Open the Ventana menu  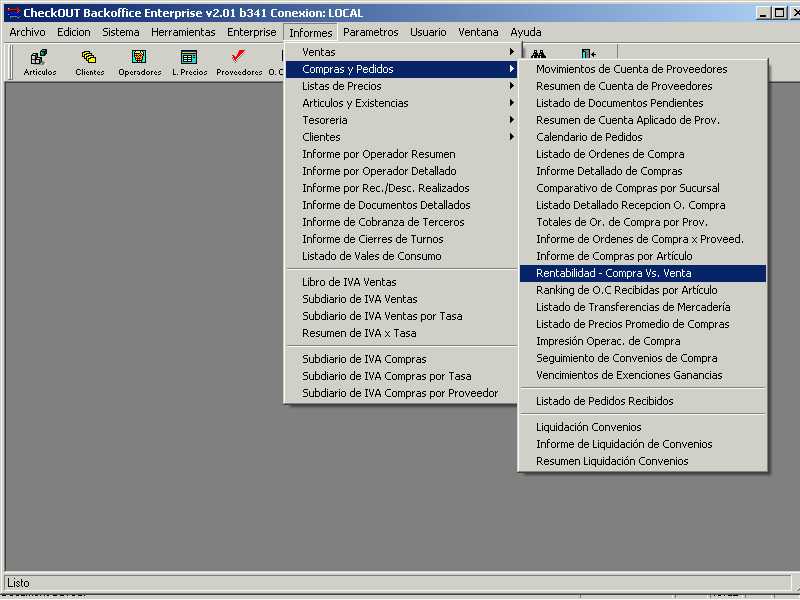click(x=478, y=32)
